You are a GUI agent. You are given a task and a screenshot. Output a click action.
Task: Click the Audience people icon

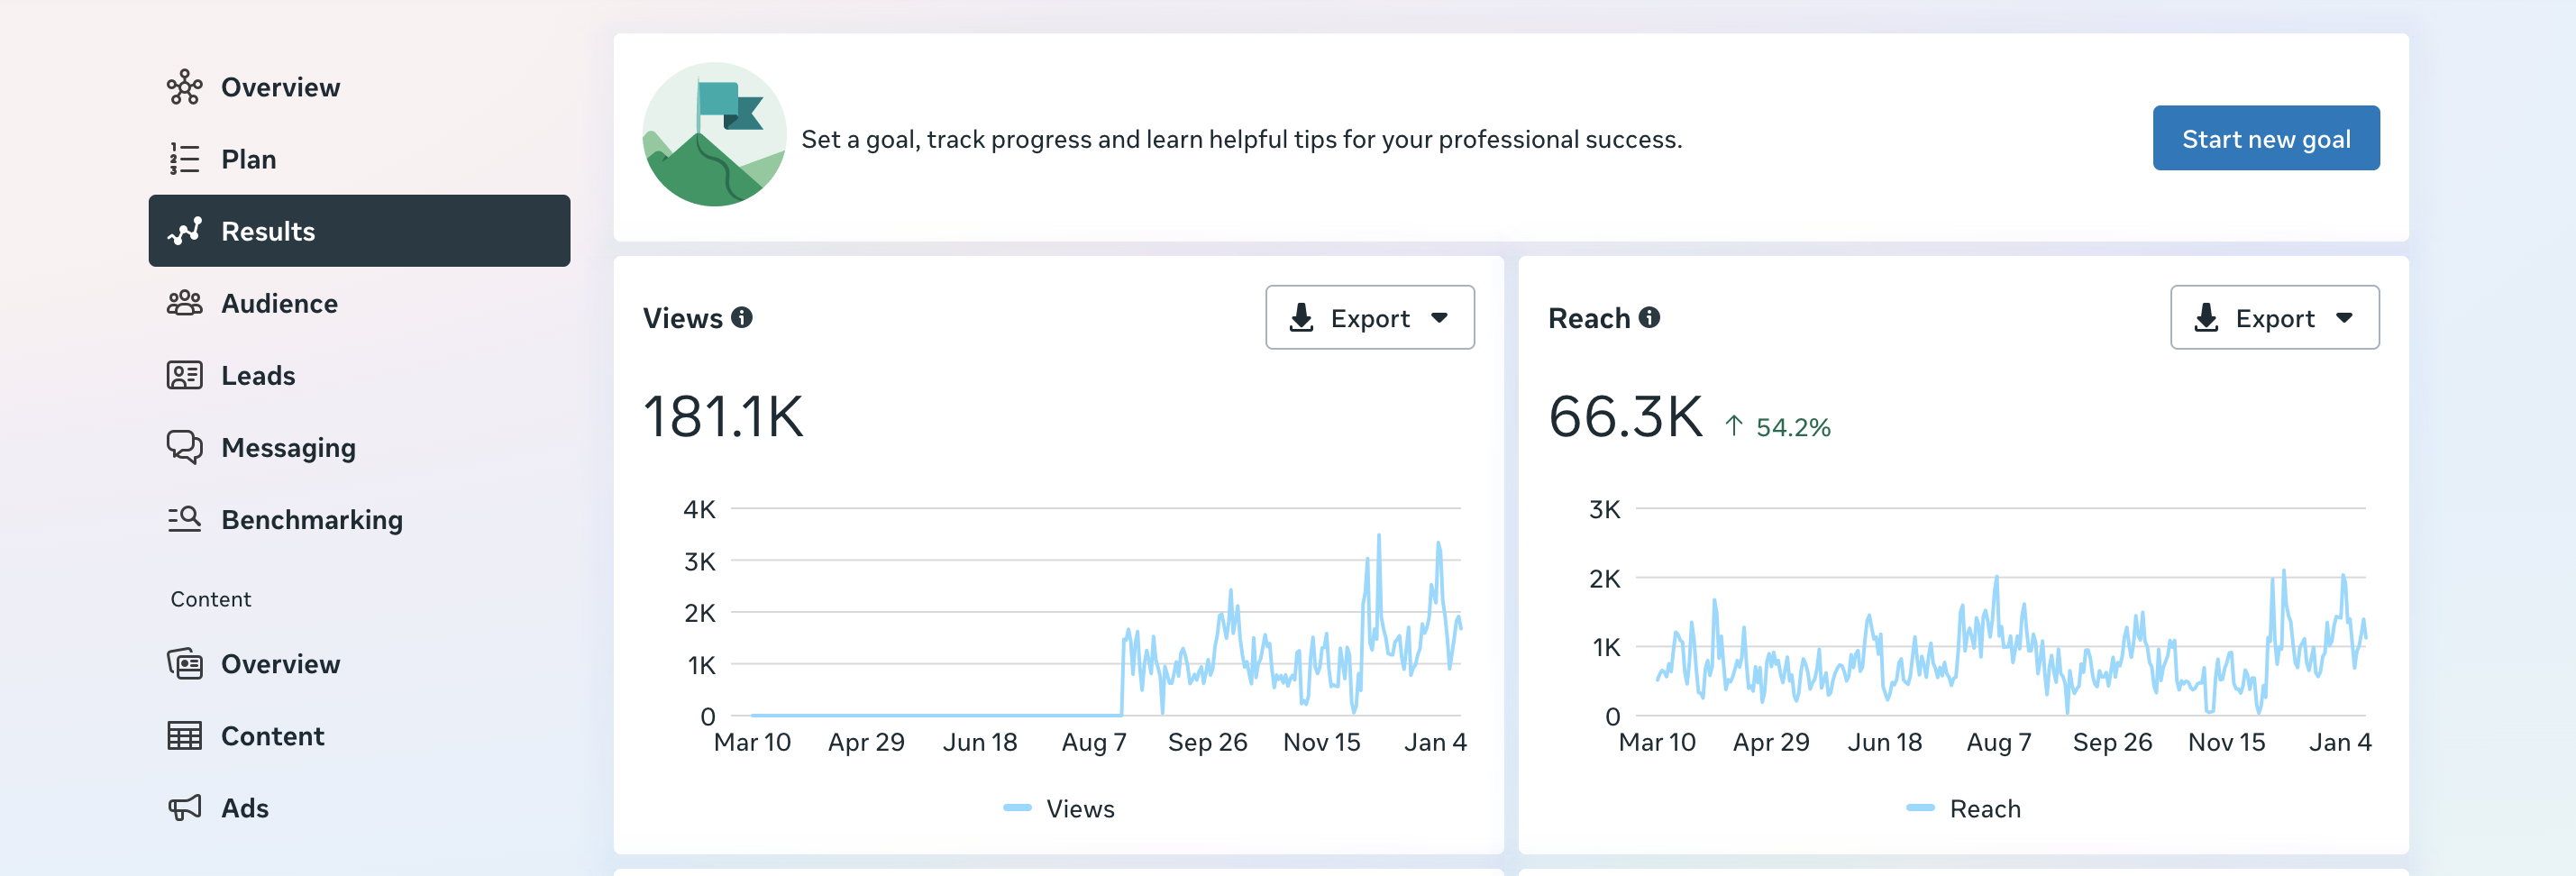pyautogui.click(x=184, y=303)
